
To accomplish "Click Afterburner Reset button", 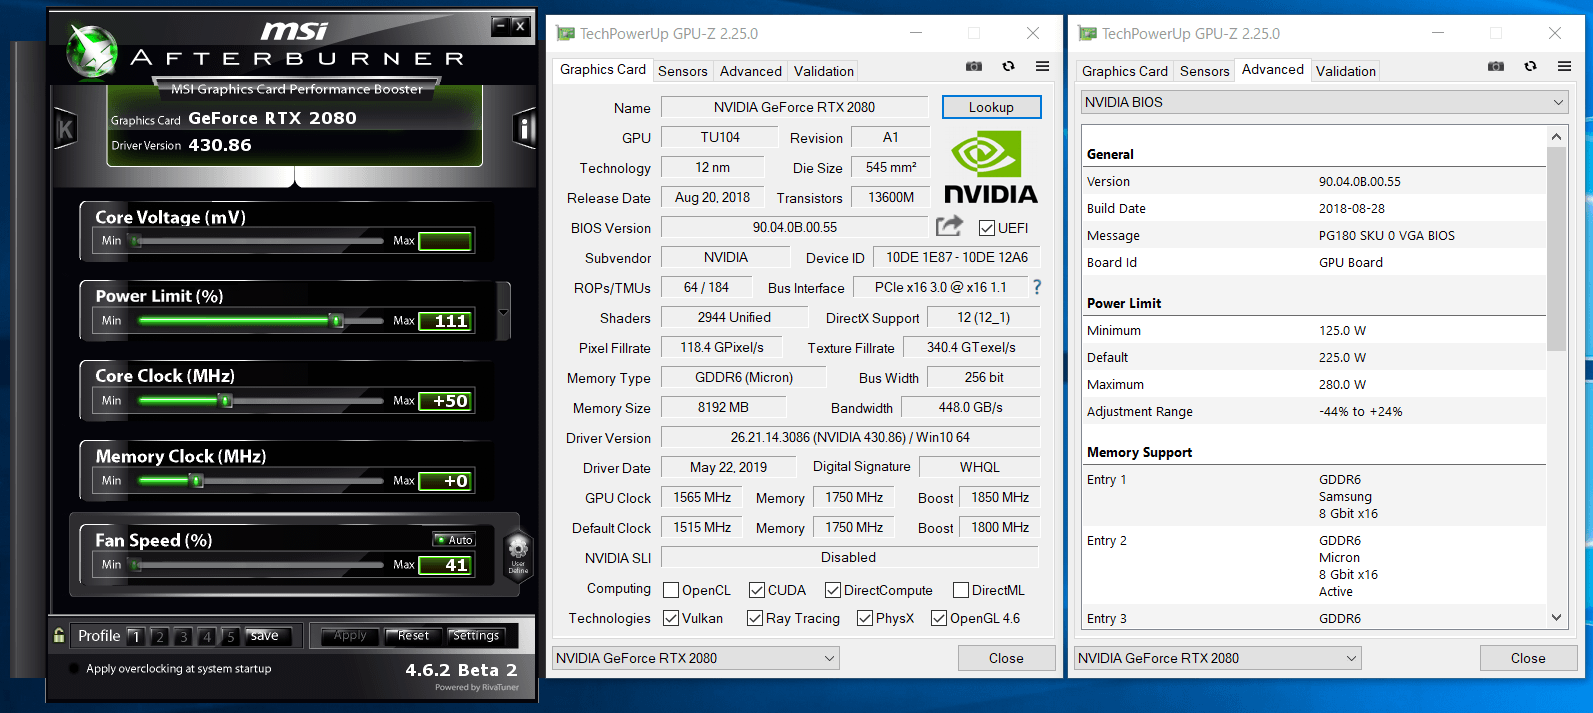I will (413, 636).
